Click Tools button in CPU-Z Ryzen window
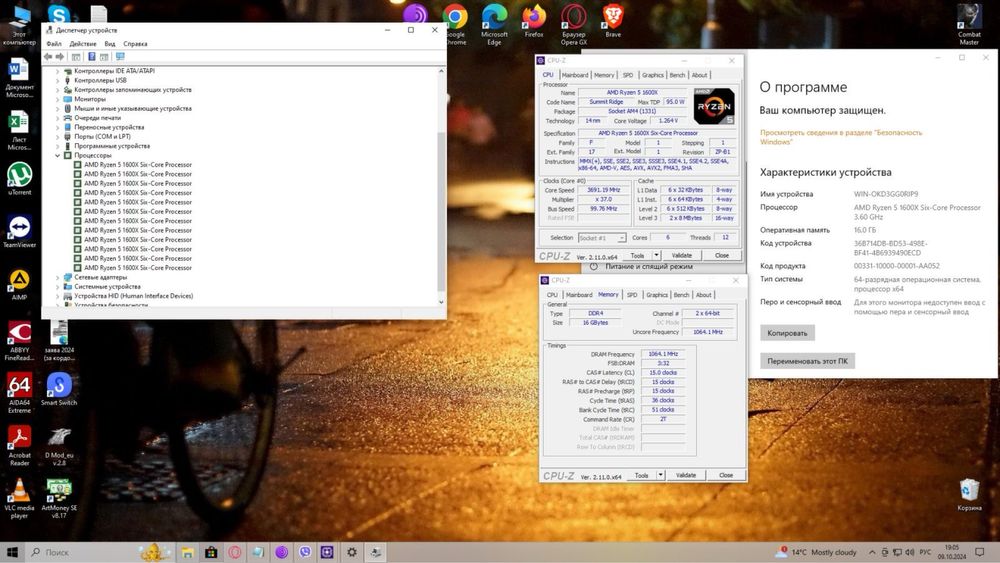Screen dimensions: 1000x563 tap(637, 255)
